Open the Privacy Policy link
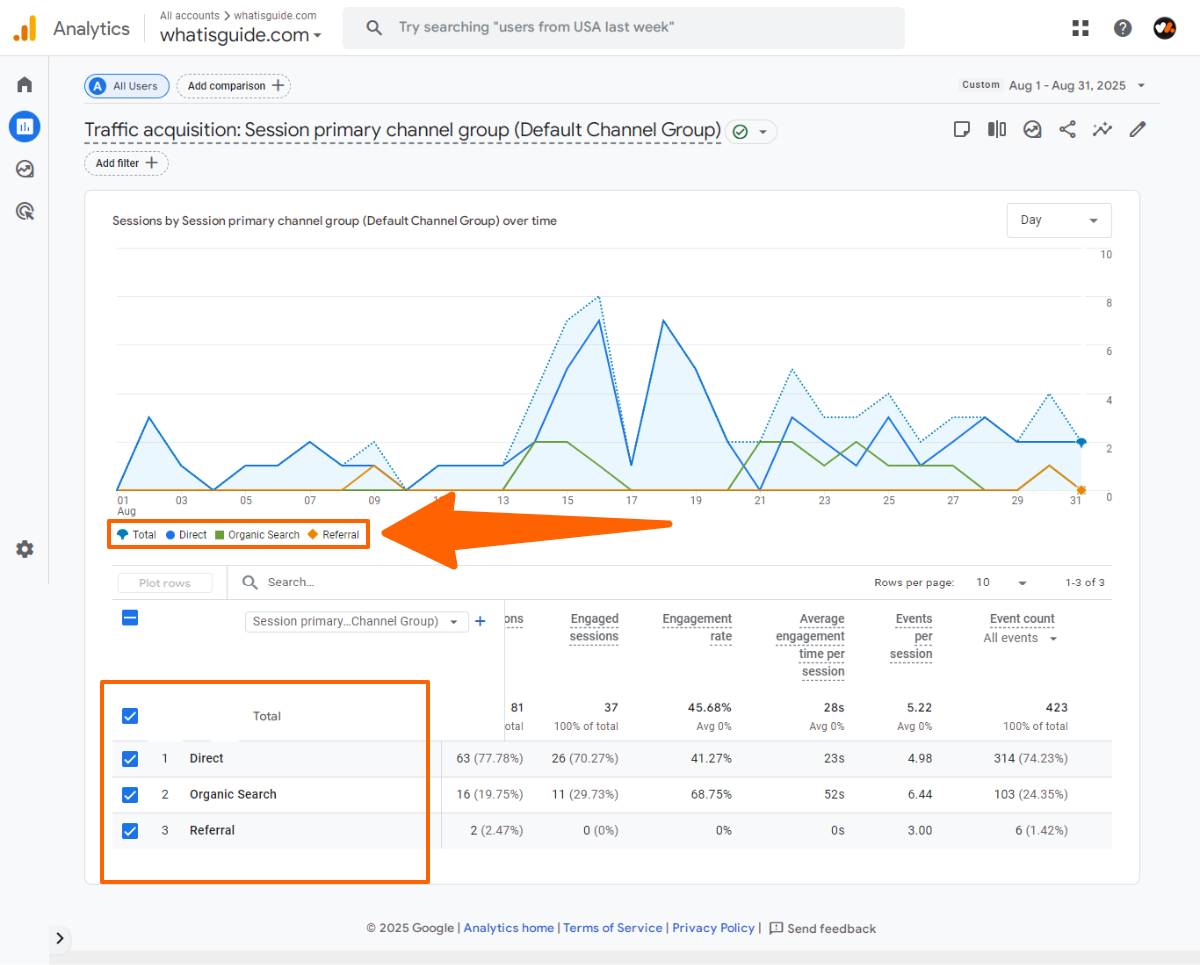This screenshot has width=1200, height=965. click(713, 928)
